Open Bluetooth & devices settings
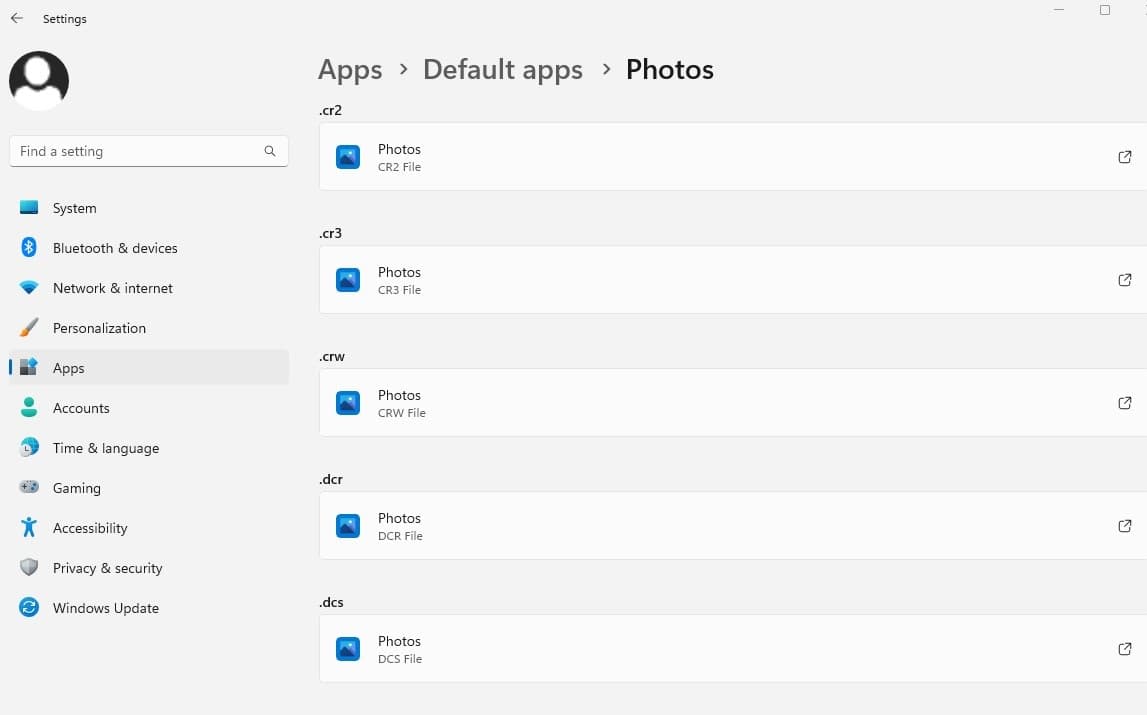 point(115,248)
